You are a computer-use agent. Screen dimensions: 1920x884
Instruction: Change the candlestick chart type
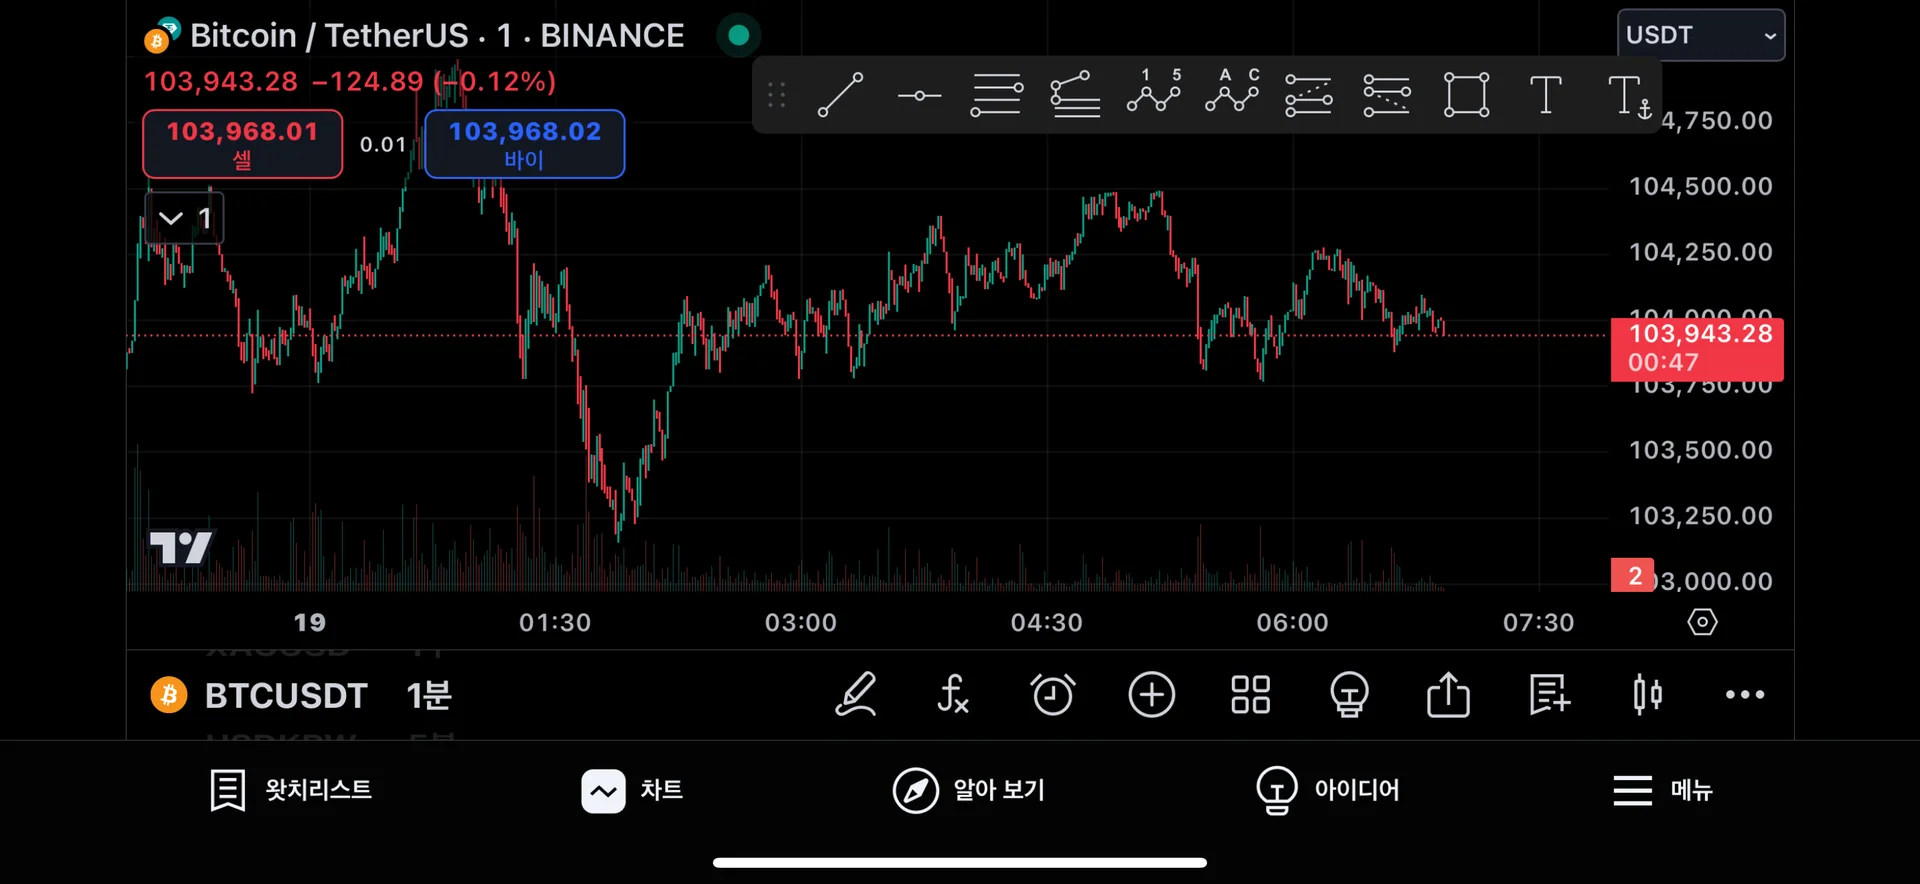(1647, 694)
